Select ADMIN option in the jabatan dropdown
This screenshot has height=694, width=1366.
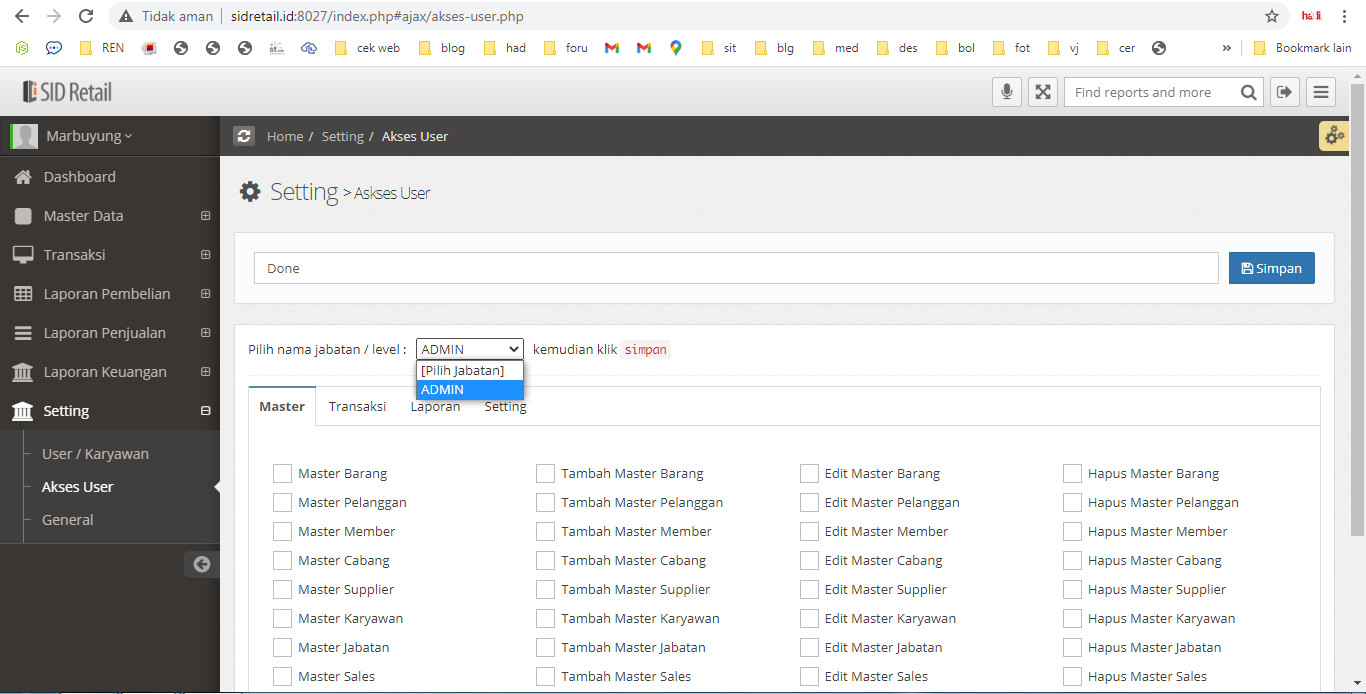pyautogui.click(x=469, y=390)
